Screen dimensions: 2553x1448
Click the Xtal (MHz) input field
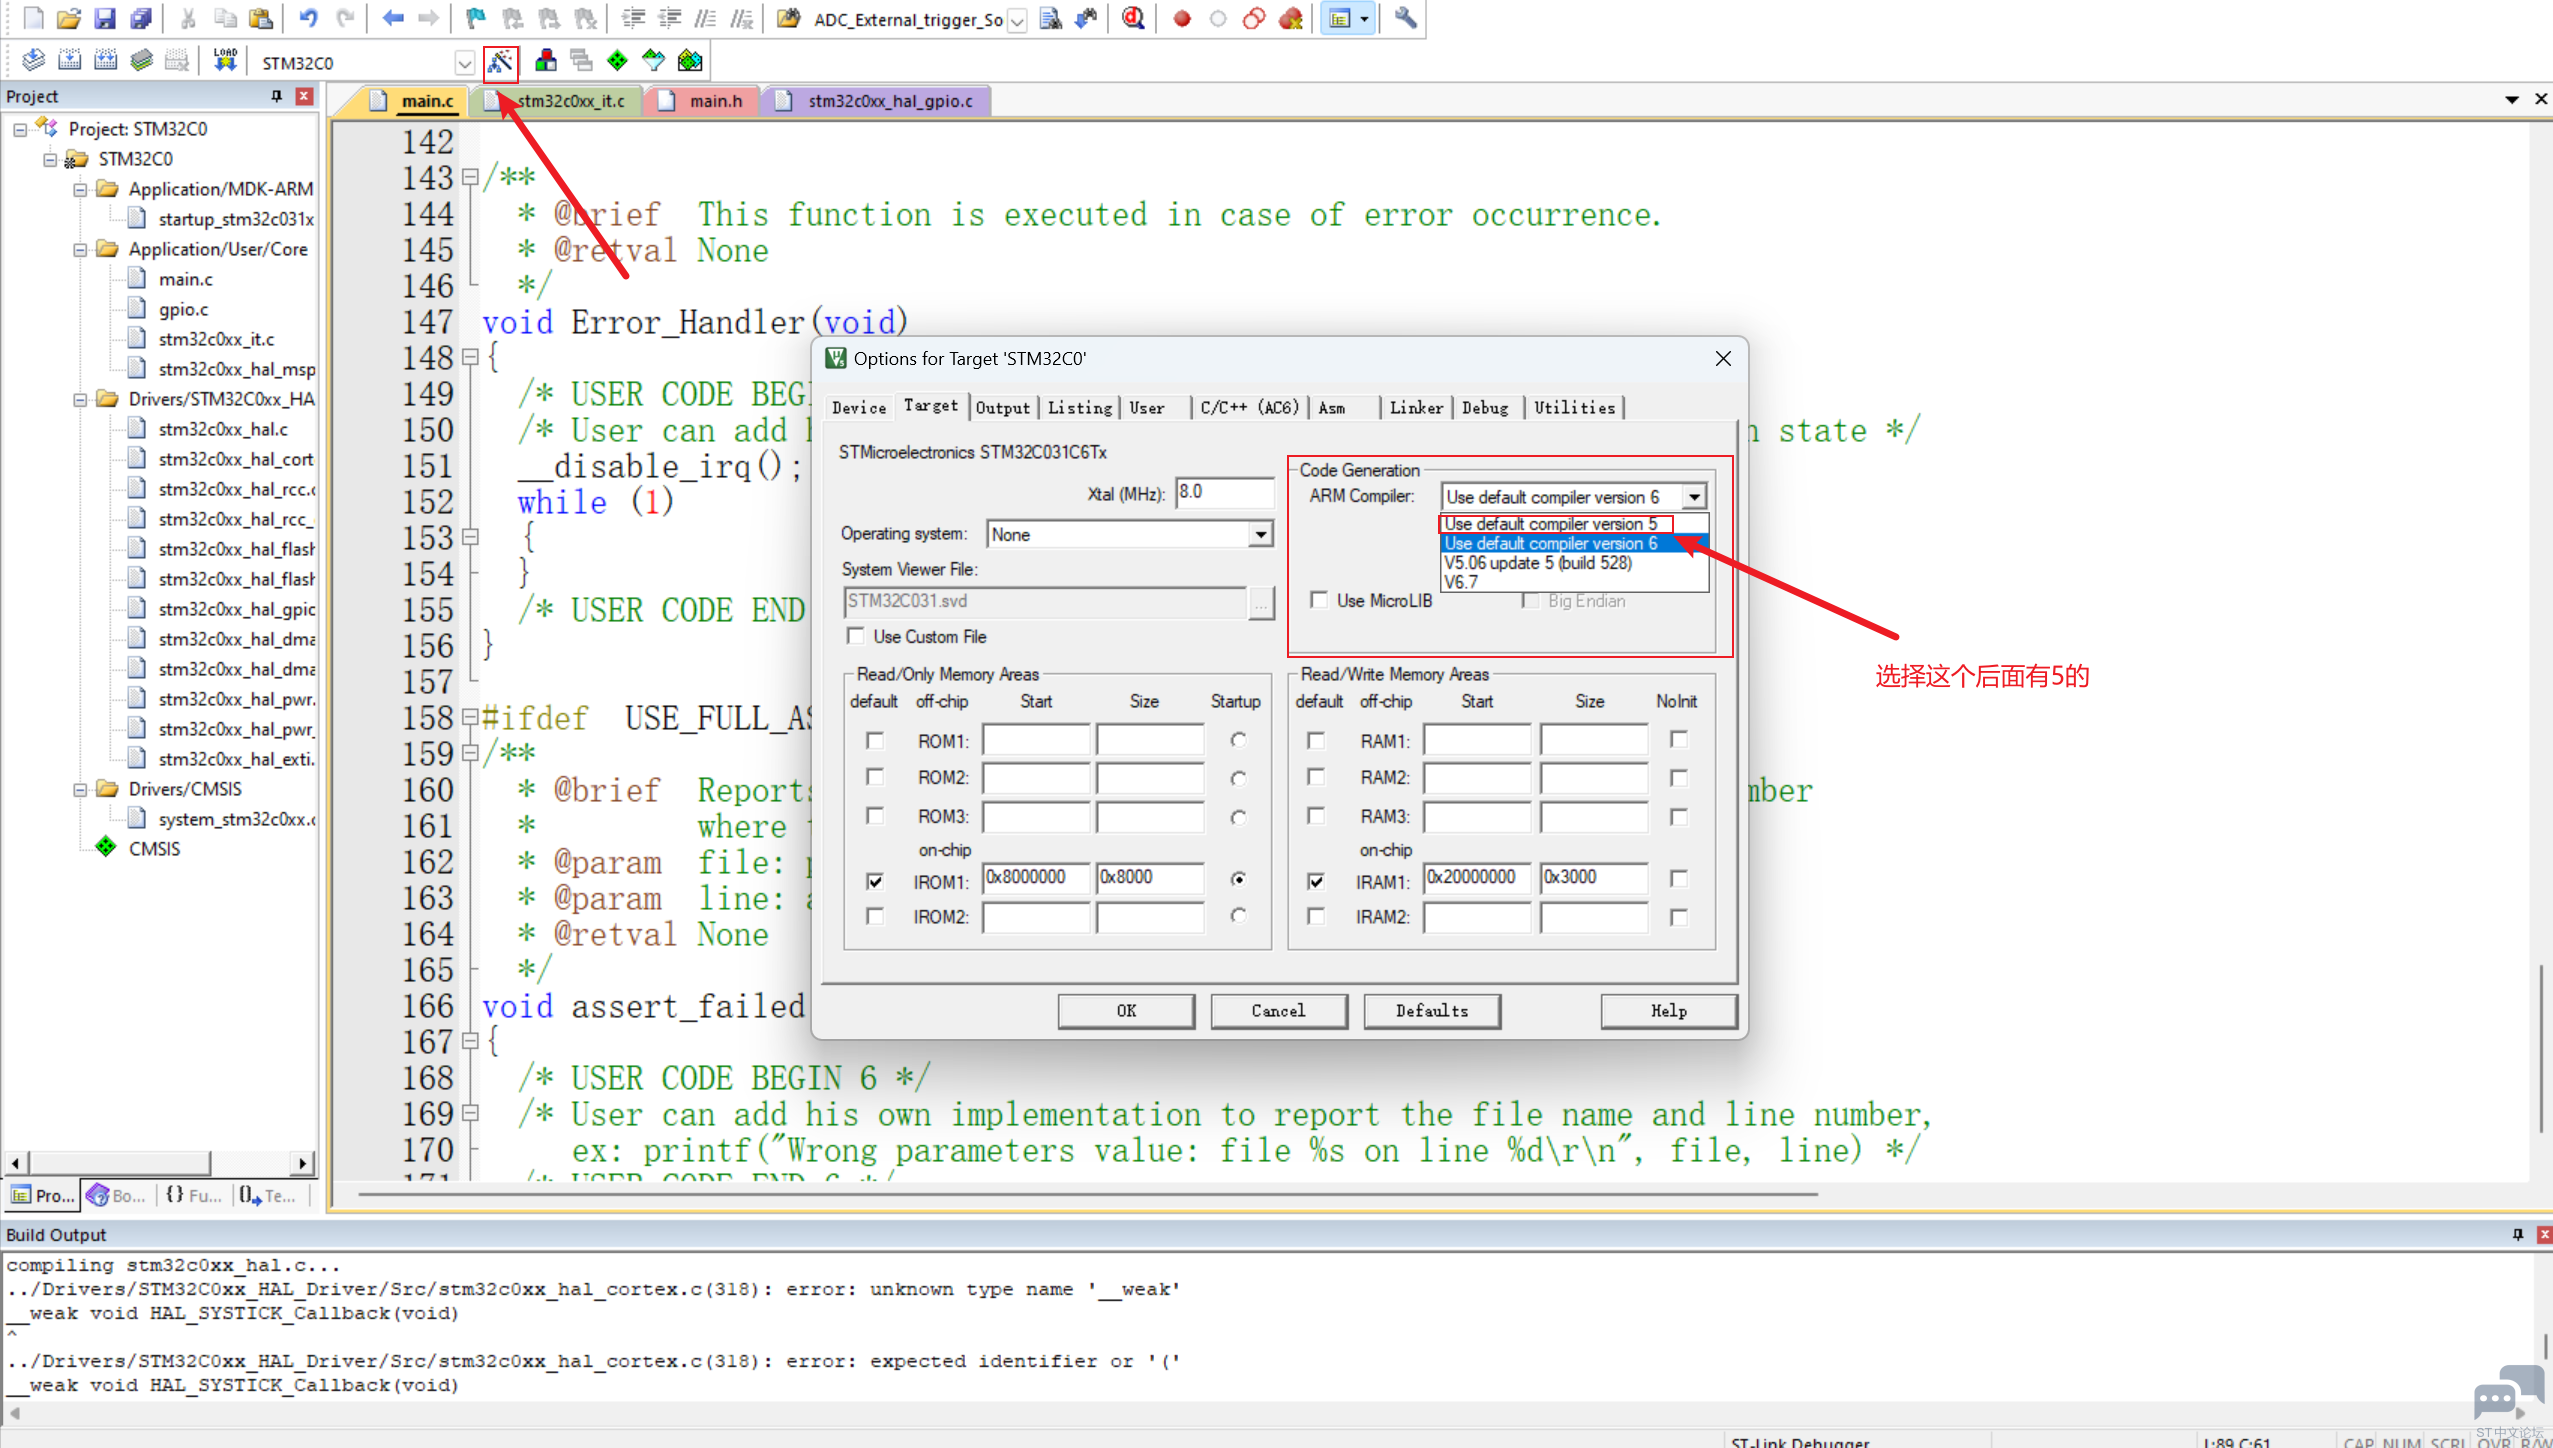coord(1224,492)
